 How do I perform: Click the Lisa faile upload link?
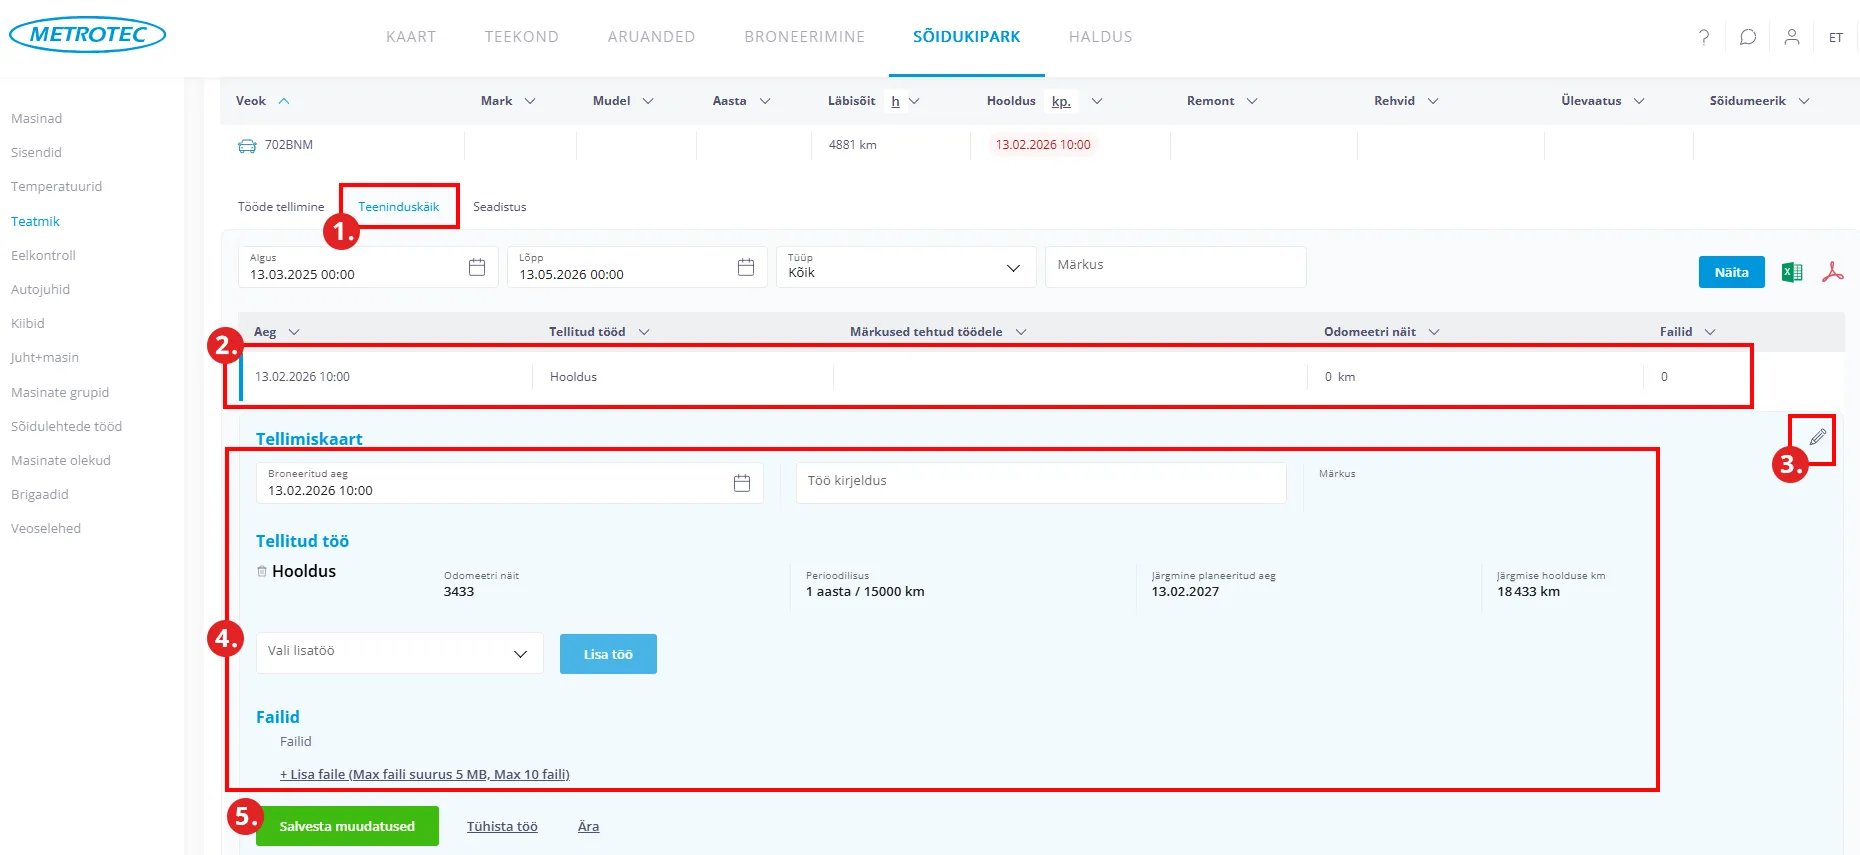coord(425,774)
